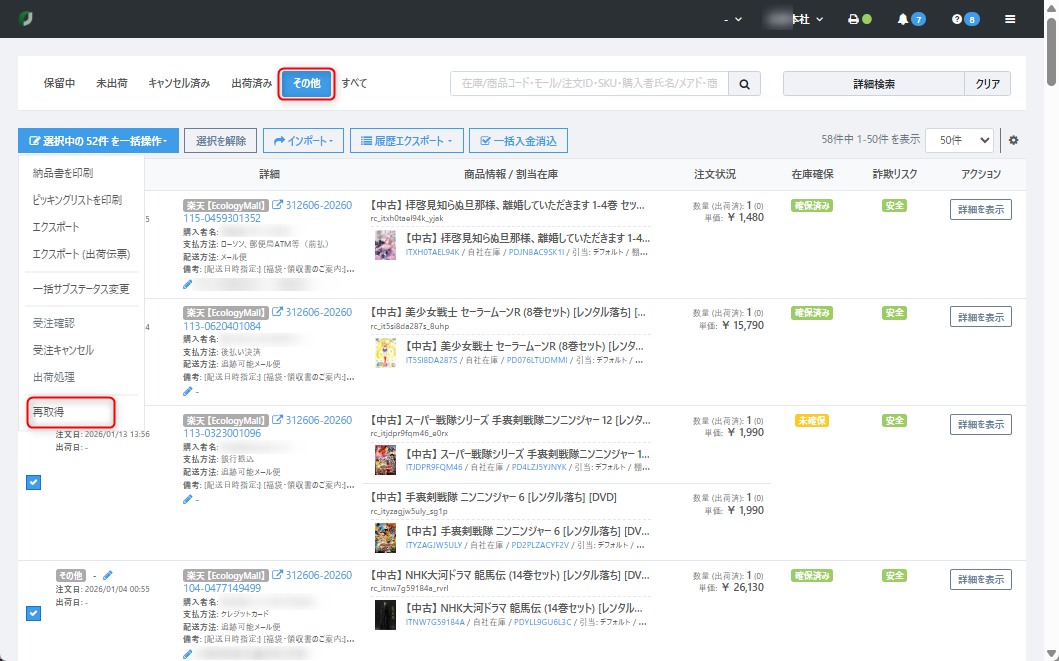This screenshot has width=1059, height=661.
Task: Click the search magnifier button
Action: pyautogui.click(x=744, y=84)
